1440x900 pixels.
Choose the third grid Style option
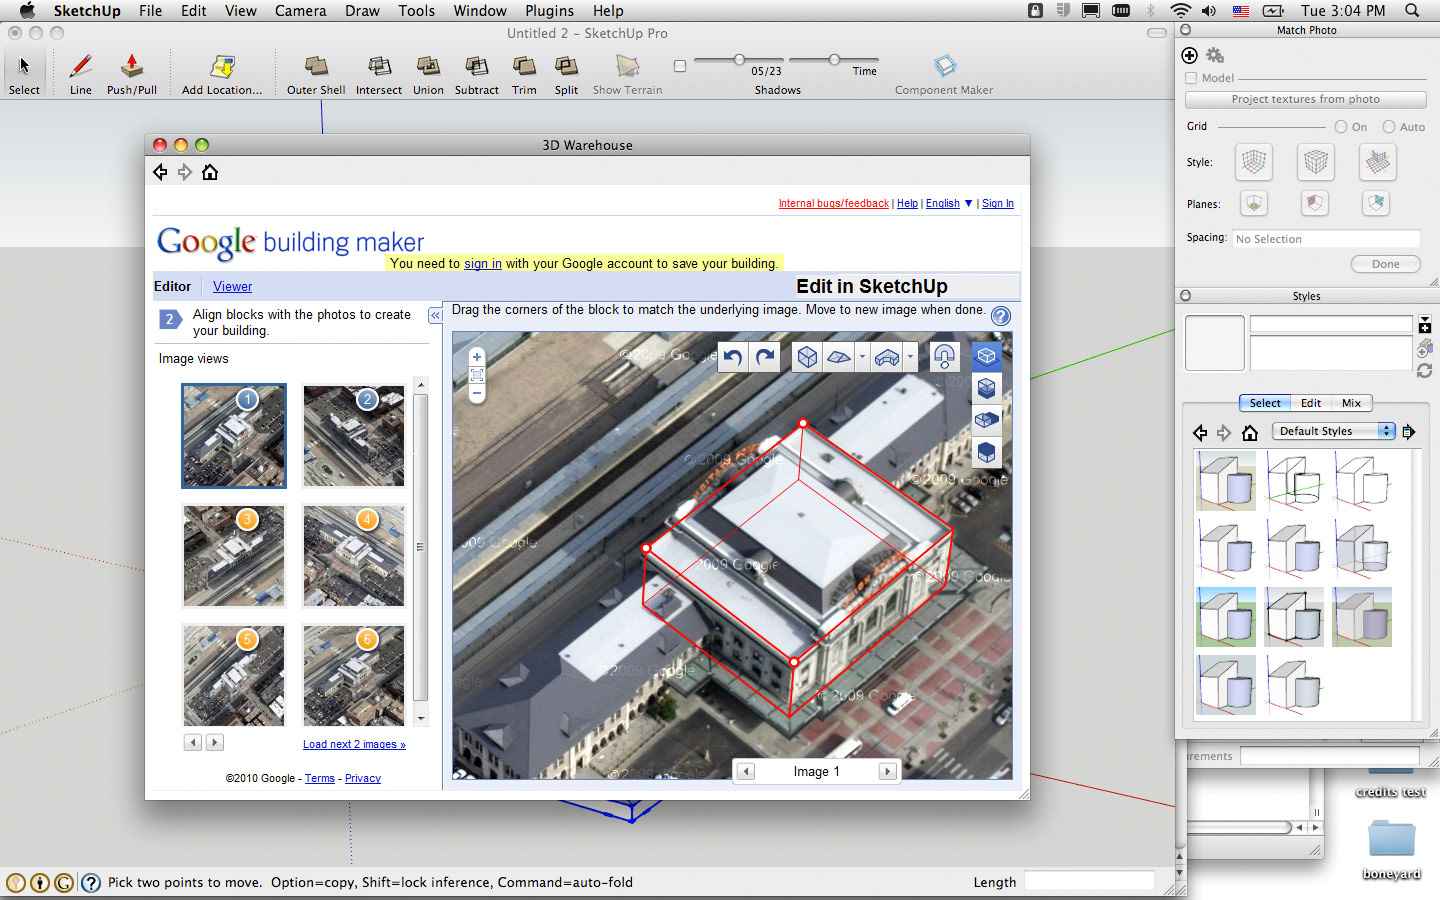point(1378,162)
